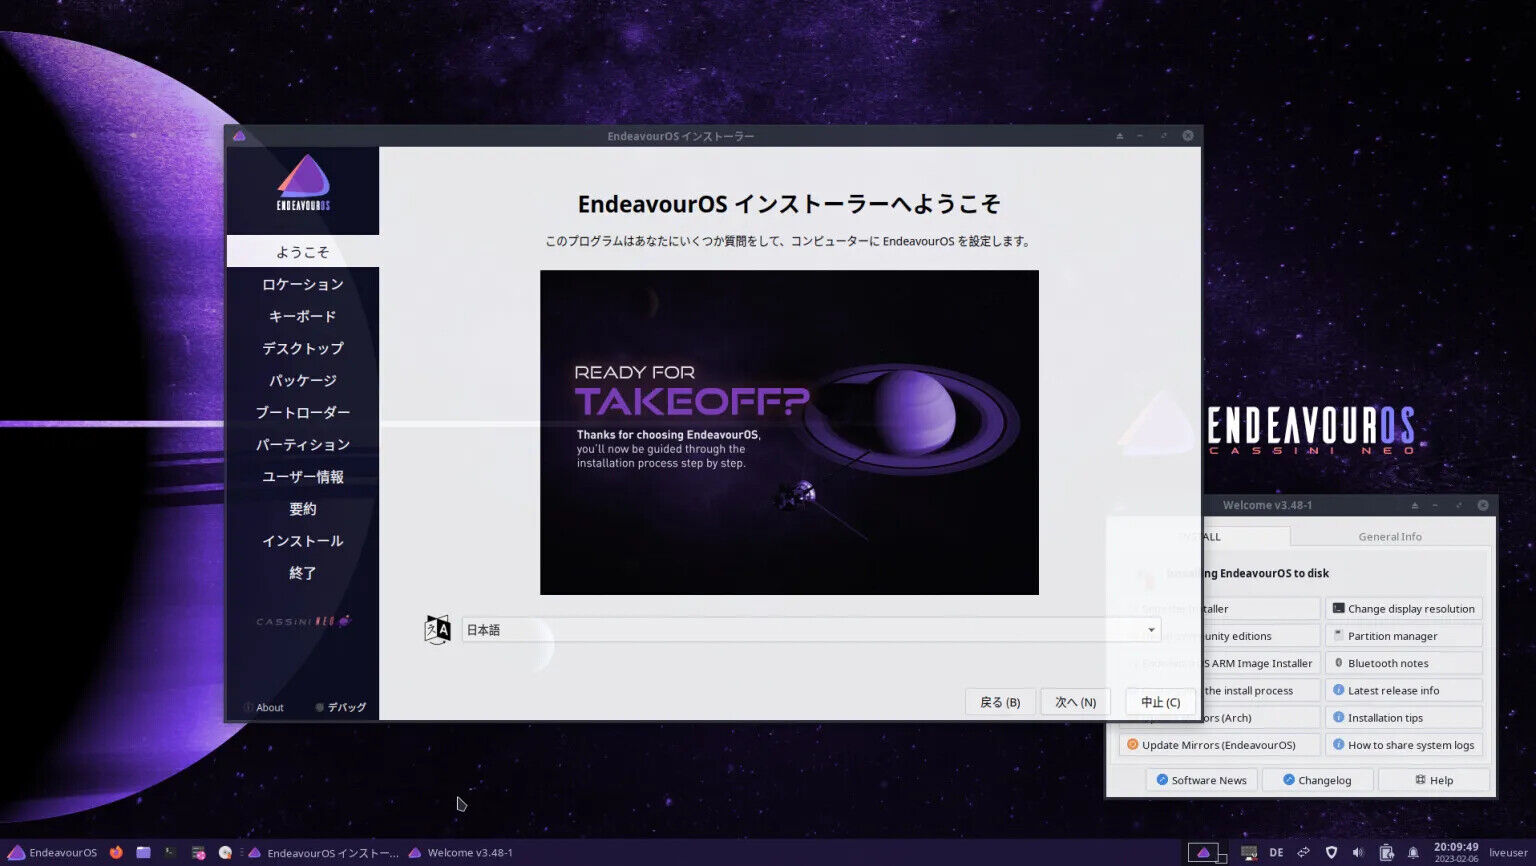
Task: Open the EndeavourOS application menu
Action: click(x=54, y=852)
